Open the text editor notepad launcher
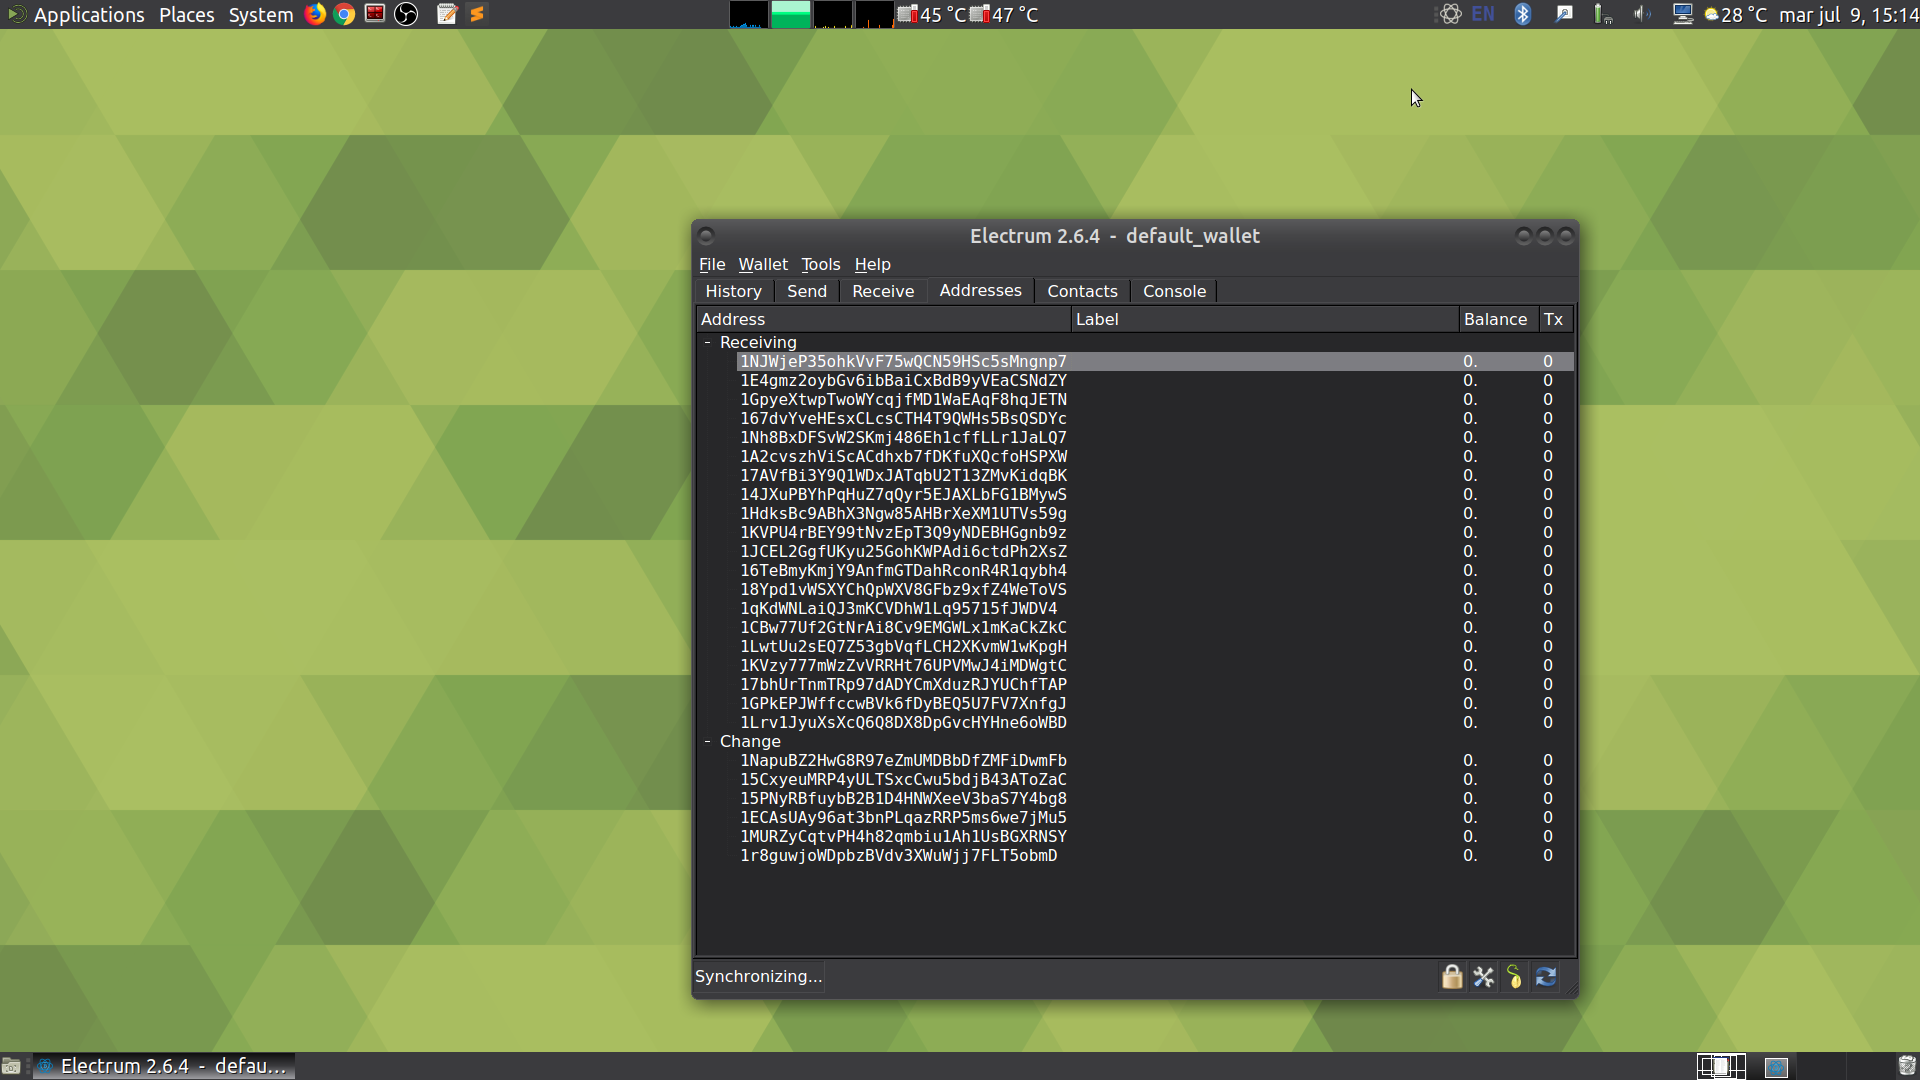 point(447,14)
